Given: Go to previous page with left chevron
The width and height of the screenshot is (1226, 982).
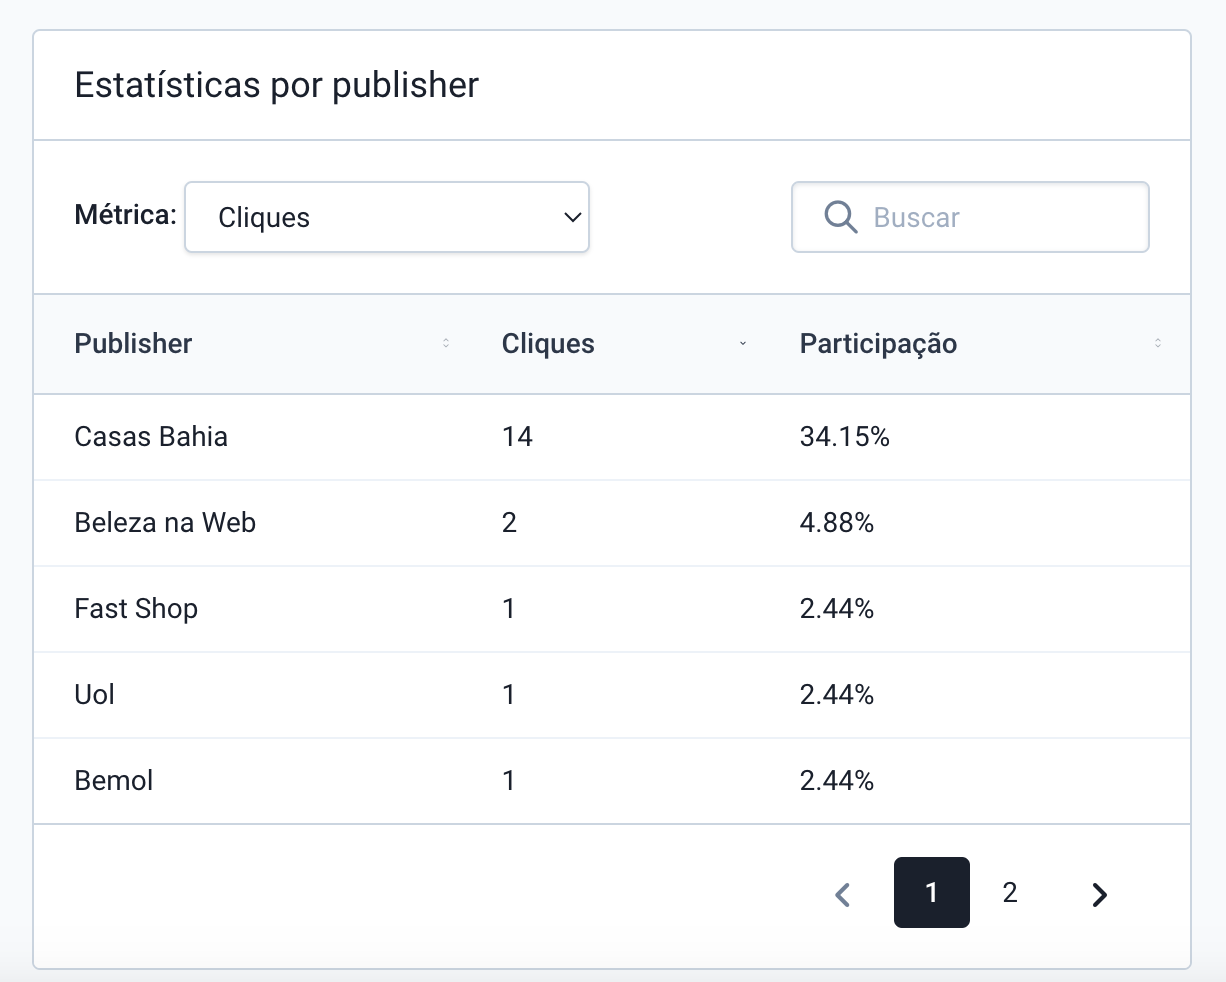Looking at the screenshot, I should tap(843, 894).
